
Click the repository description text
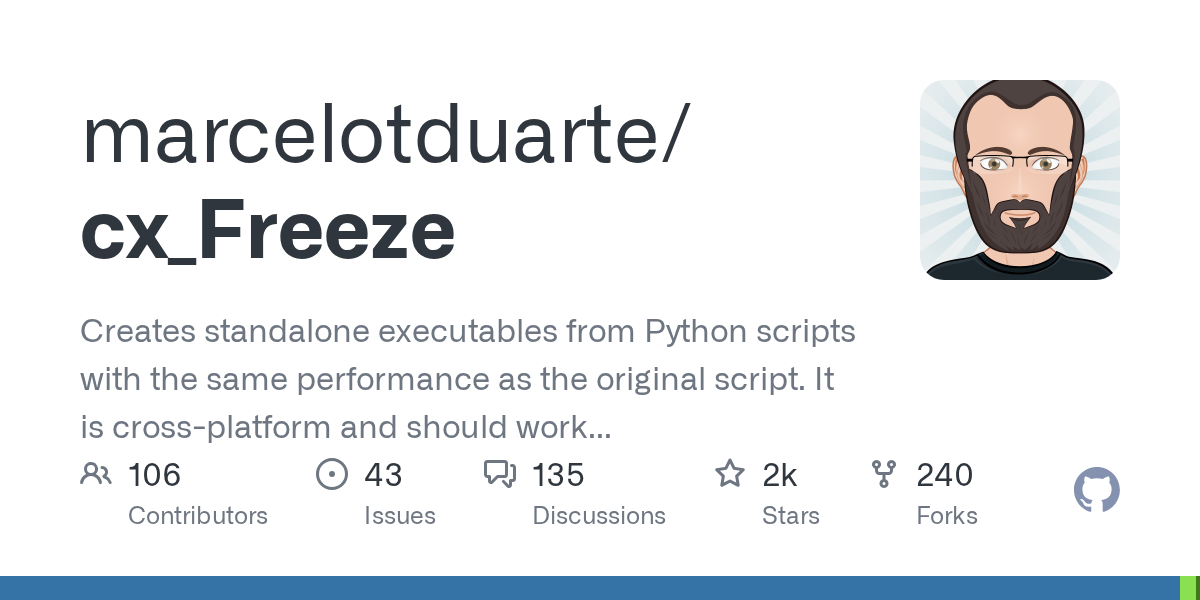[467, 379]
